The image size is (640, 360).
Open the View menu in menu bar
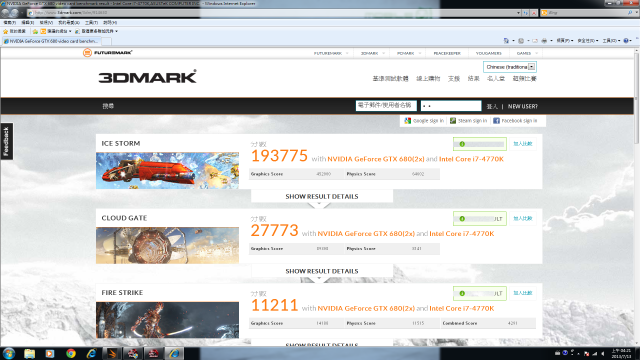coord(46,22)
